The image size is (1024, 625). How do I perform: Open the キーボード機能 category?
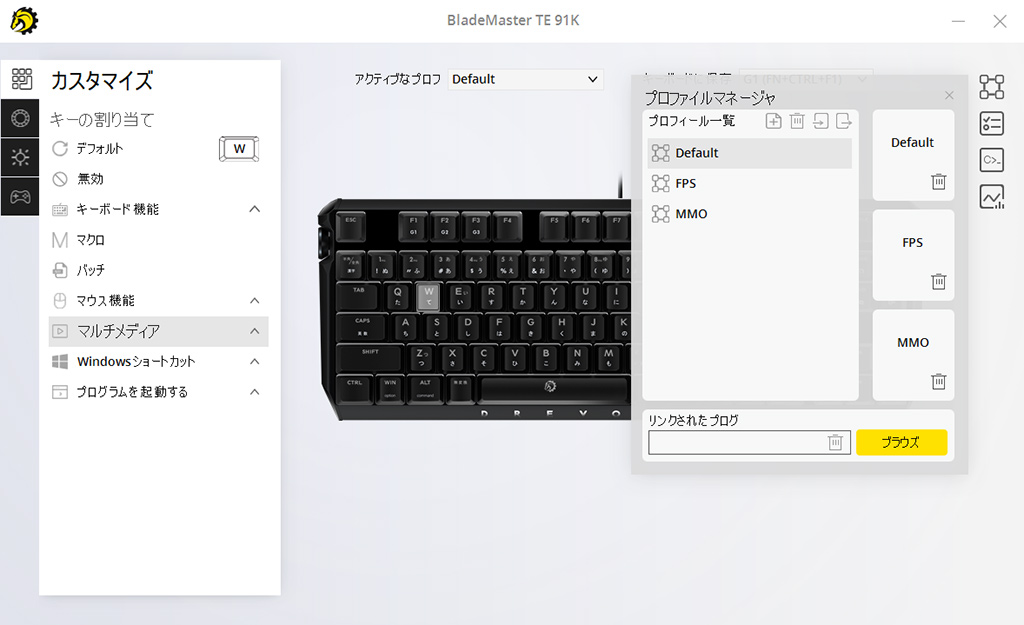(x=159, y=209)
